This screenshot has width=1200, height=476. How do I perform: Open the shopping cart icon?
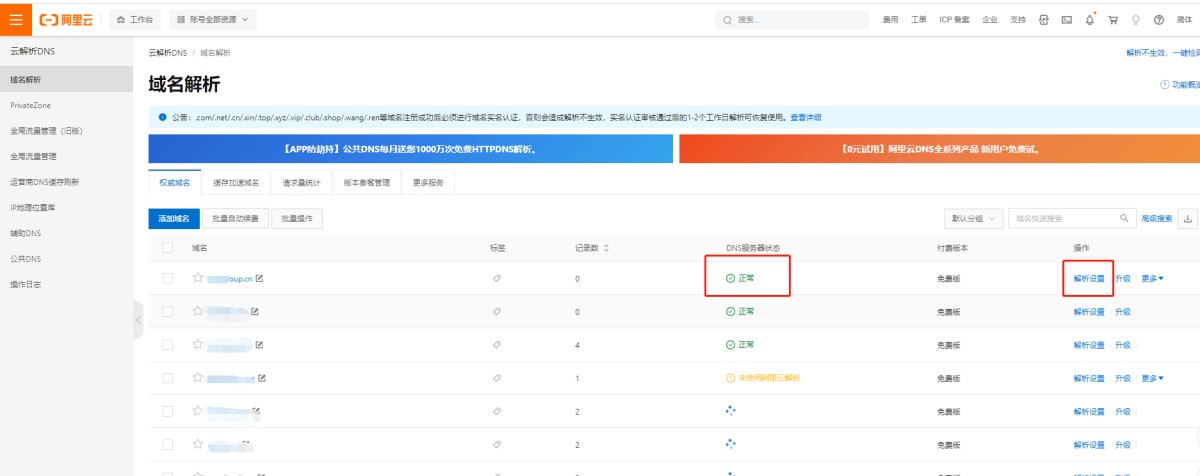[x=1112, y=19]
